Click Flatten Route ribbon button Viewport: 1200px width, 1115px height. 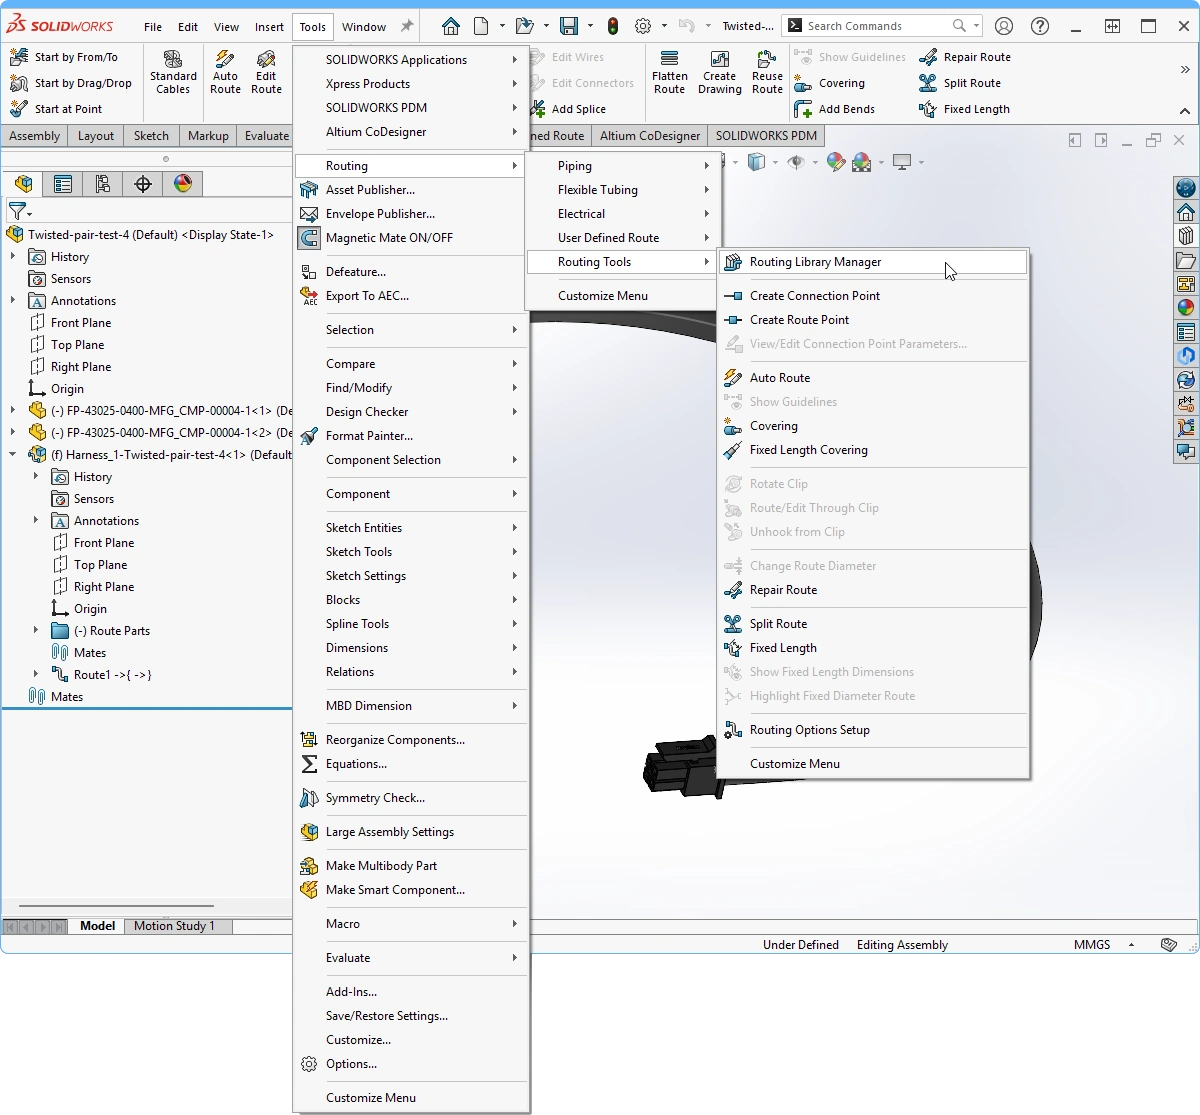(x=669, y=72)
